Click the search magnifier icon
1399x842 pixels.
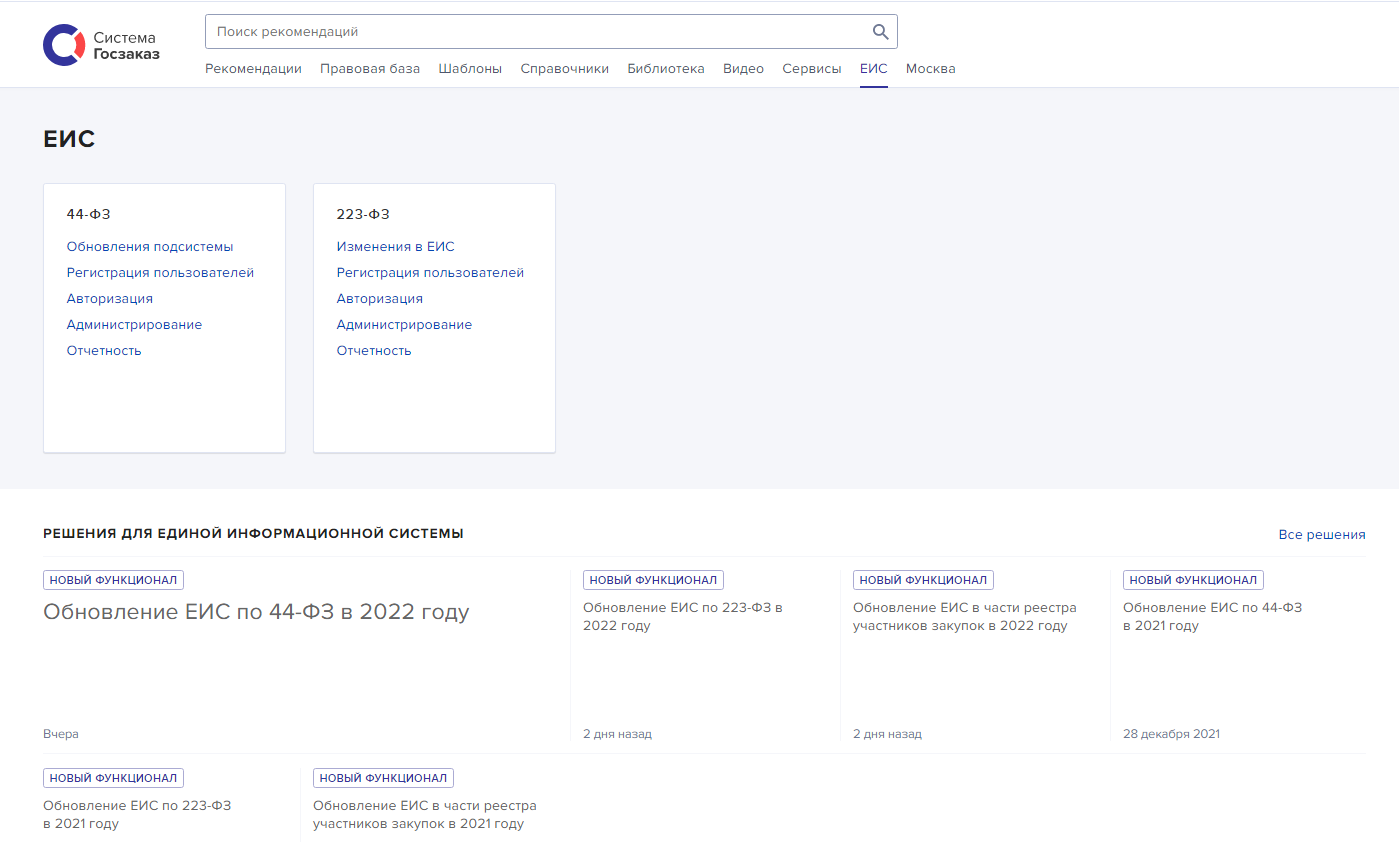click(880, 32)
